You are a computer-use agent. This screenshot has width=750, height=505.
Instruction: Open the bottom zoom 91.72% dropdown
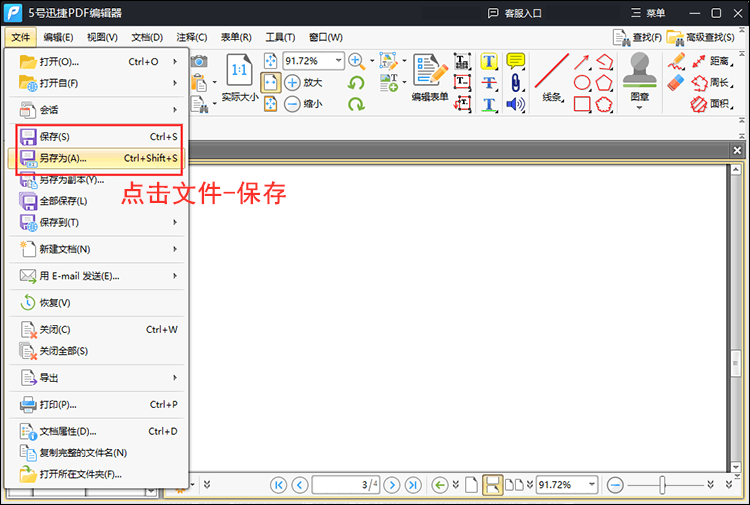[592, 484]
